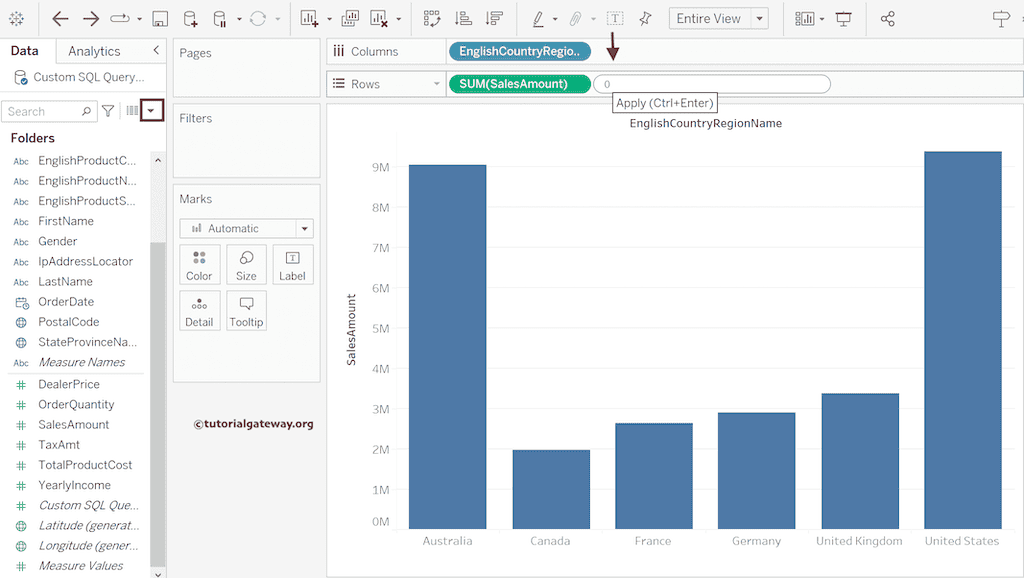This screenshot has width=1024, height=578.
Task: Expand the data pane view options arrow
Action: click(x=151, y=111)
